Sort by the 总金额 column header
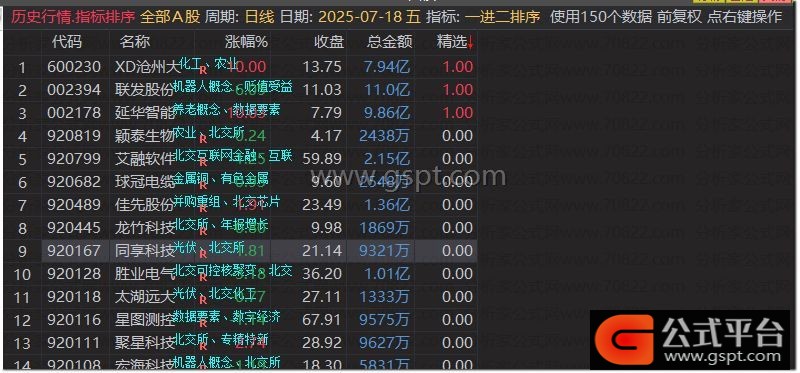This screenshot has width=800, height=373. [x=389, y=42]
